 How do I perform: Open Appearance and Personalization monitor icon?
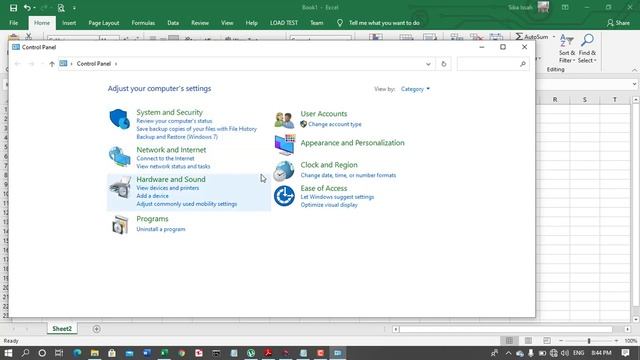click(x=284, y=144)
